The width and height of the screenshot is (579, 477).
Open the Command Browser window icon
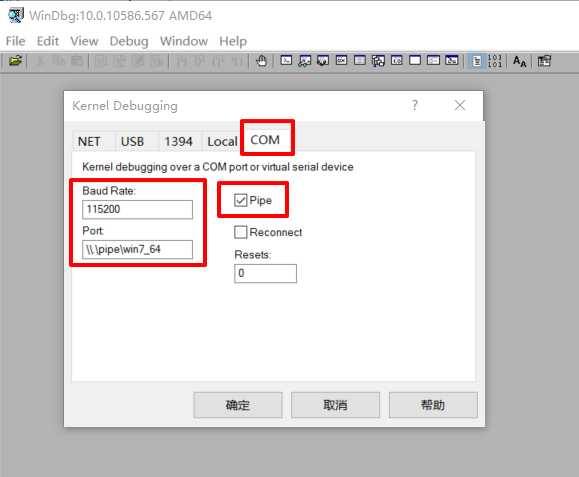[452, 61]
